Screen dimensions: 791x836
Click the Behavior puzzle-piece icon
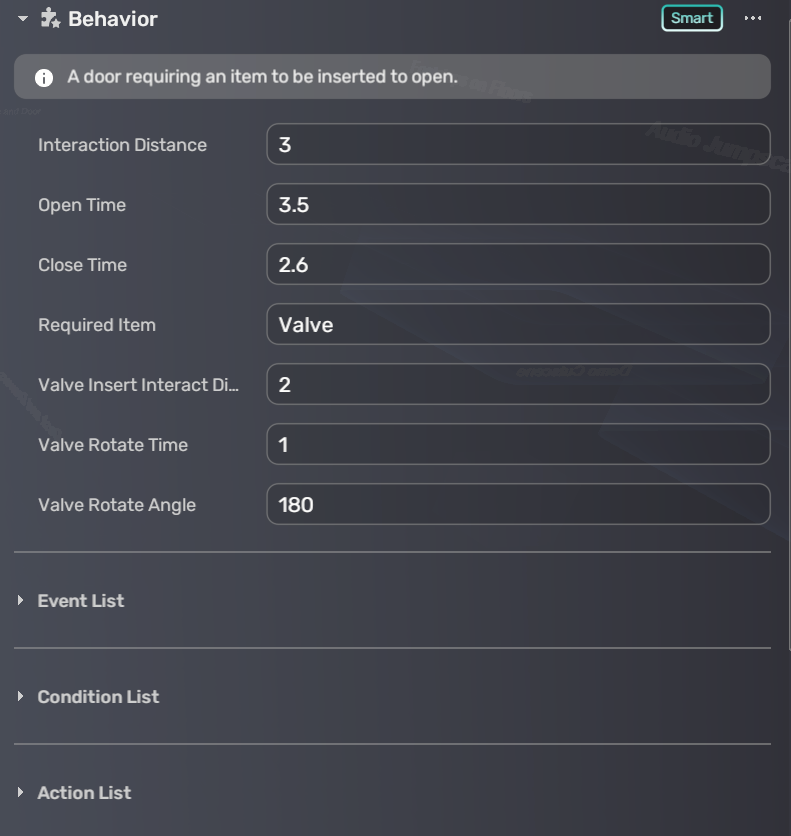pyautogui.click(x=50, y=18)
